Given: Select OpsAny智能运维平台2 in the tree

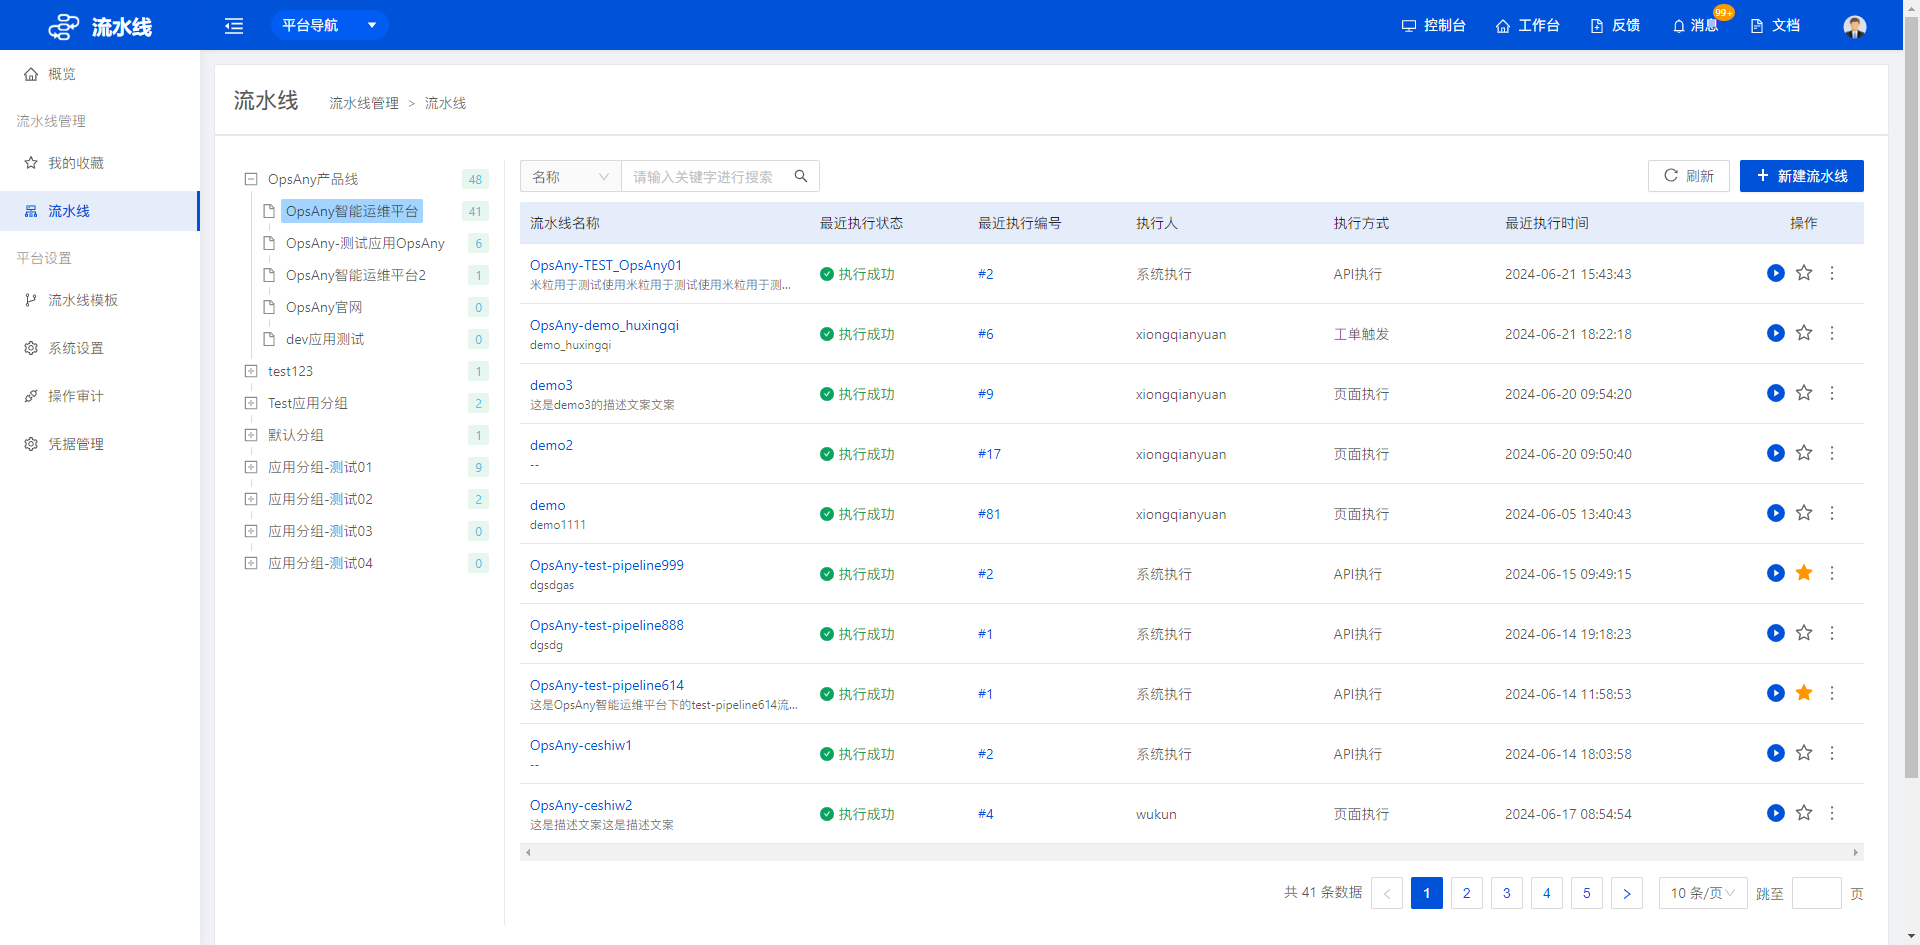Looking at the screenshot, I should (356, 275).
